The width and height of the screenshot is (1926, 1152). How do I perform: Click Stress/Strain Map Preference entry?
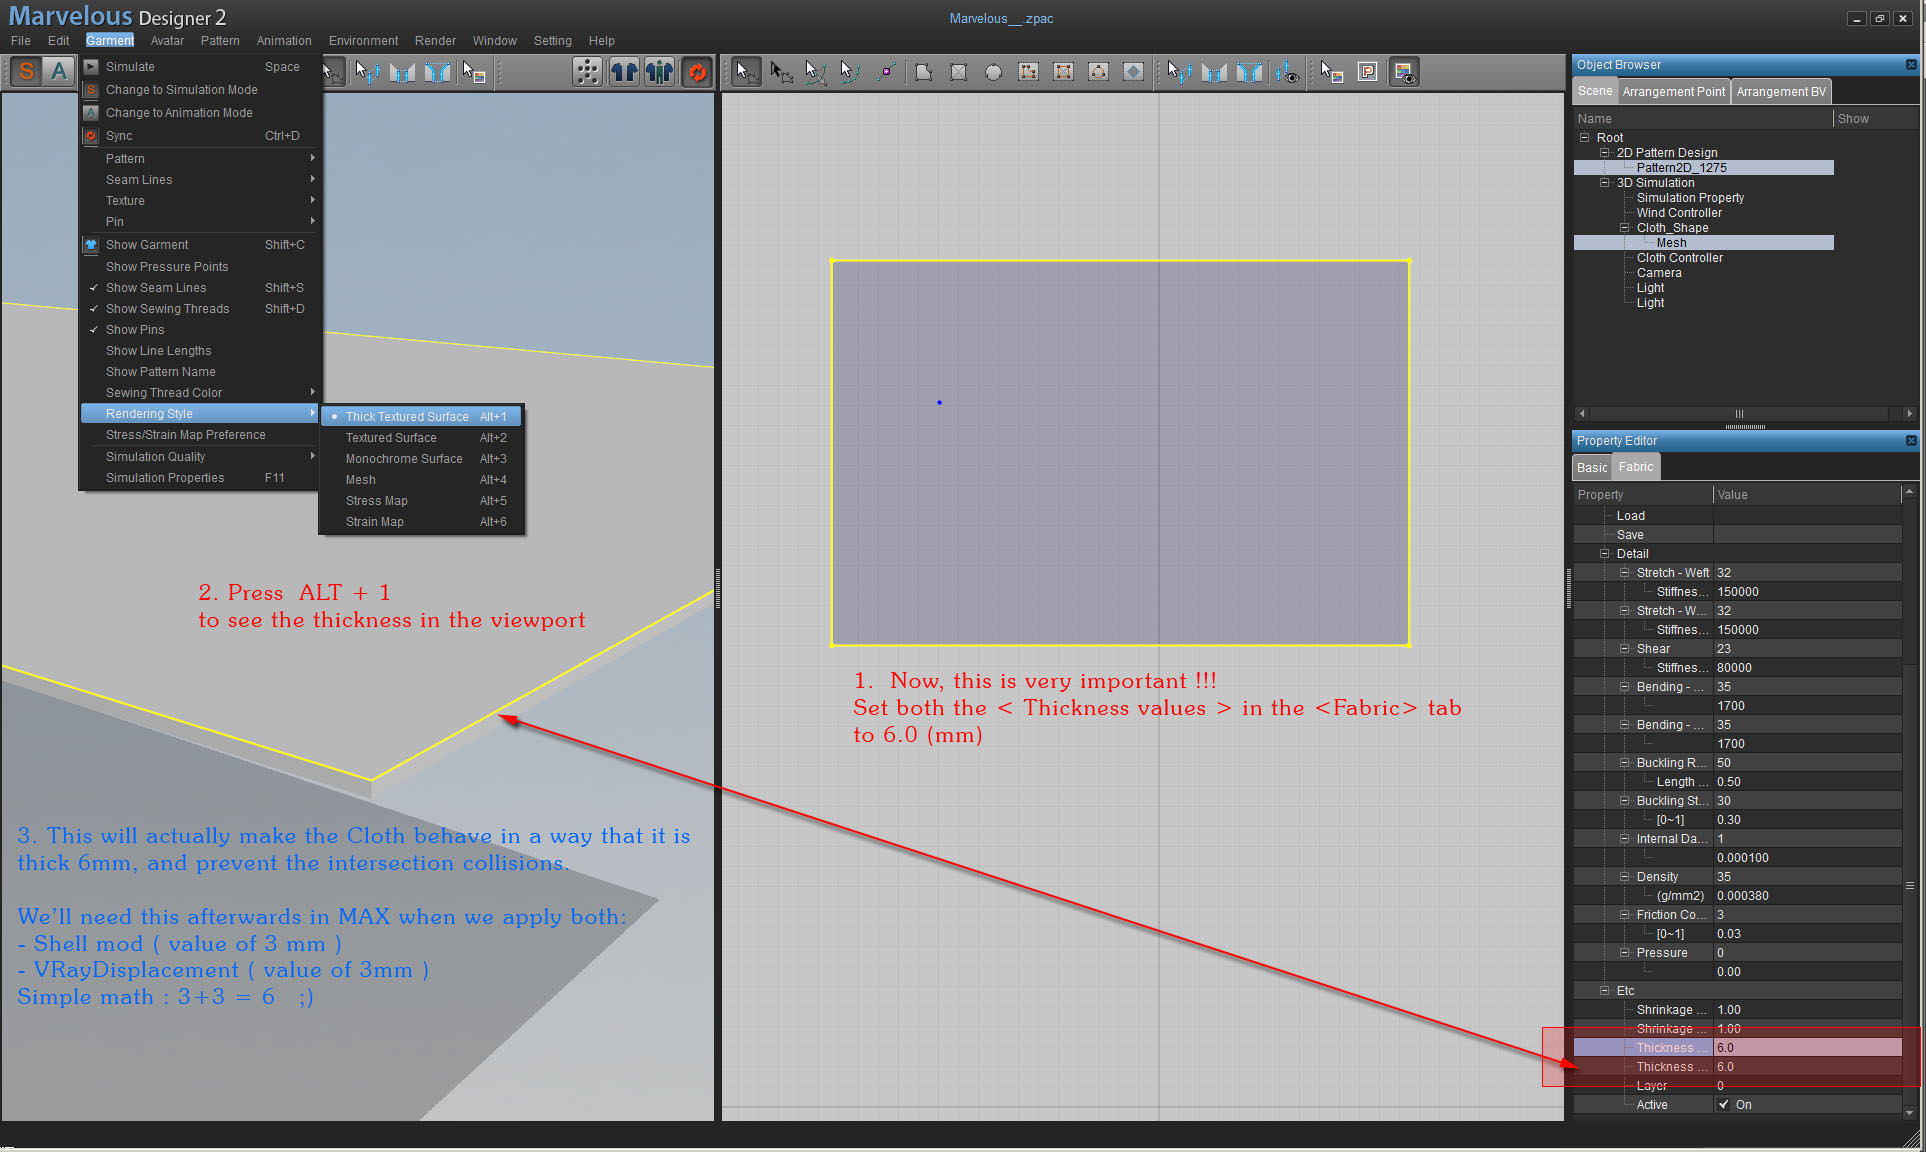click(x=201, y=435)
